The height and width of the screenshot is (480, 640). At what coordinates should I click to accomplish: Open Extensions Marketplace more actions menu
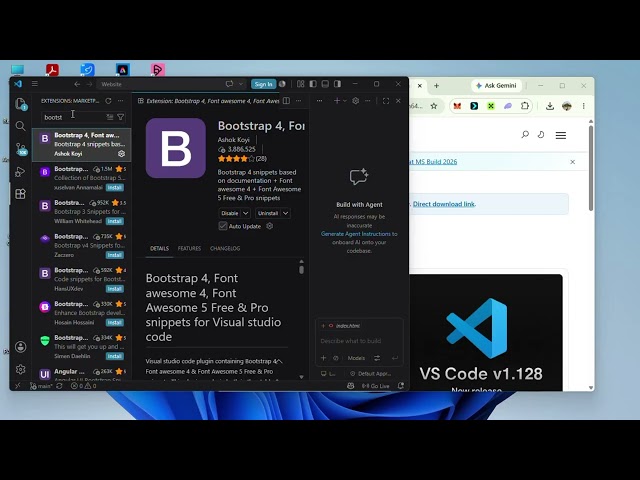[120, 101]
